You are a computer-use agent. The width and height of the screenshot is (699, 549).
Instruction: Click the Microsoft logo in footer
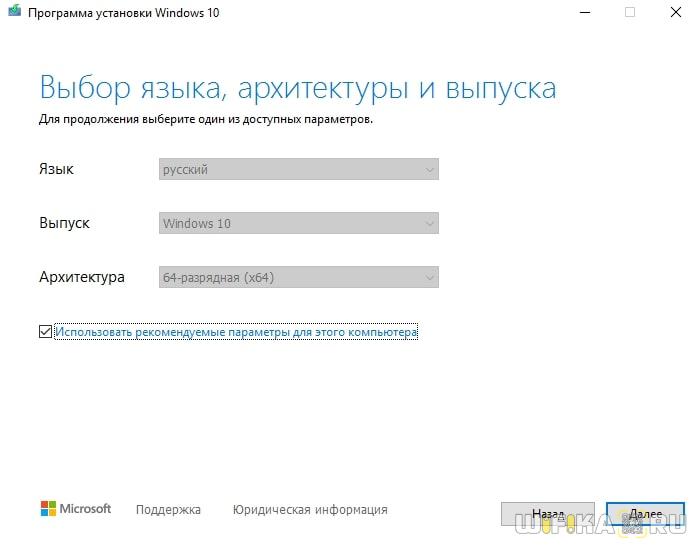(x=75, y=508)
